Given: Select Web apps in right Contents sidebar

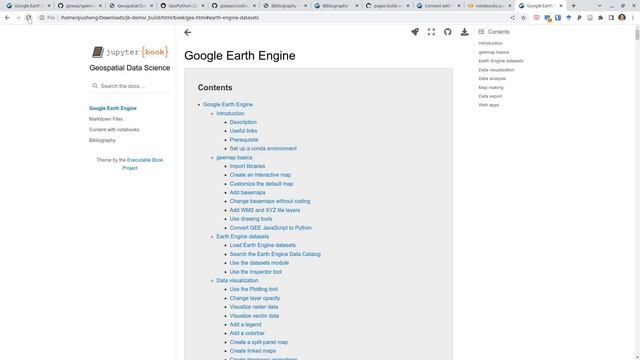Looking at the screenshot, I should tap(489, 105).
